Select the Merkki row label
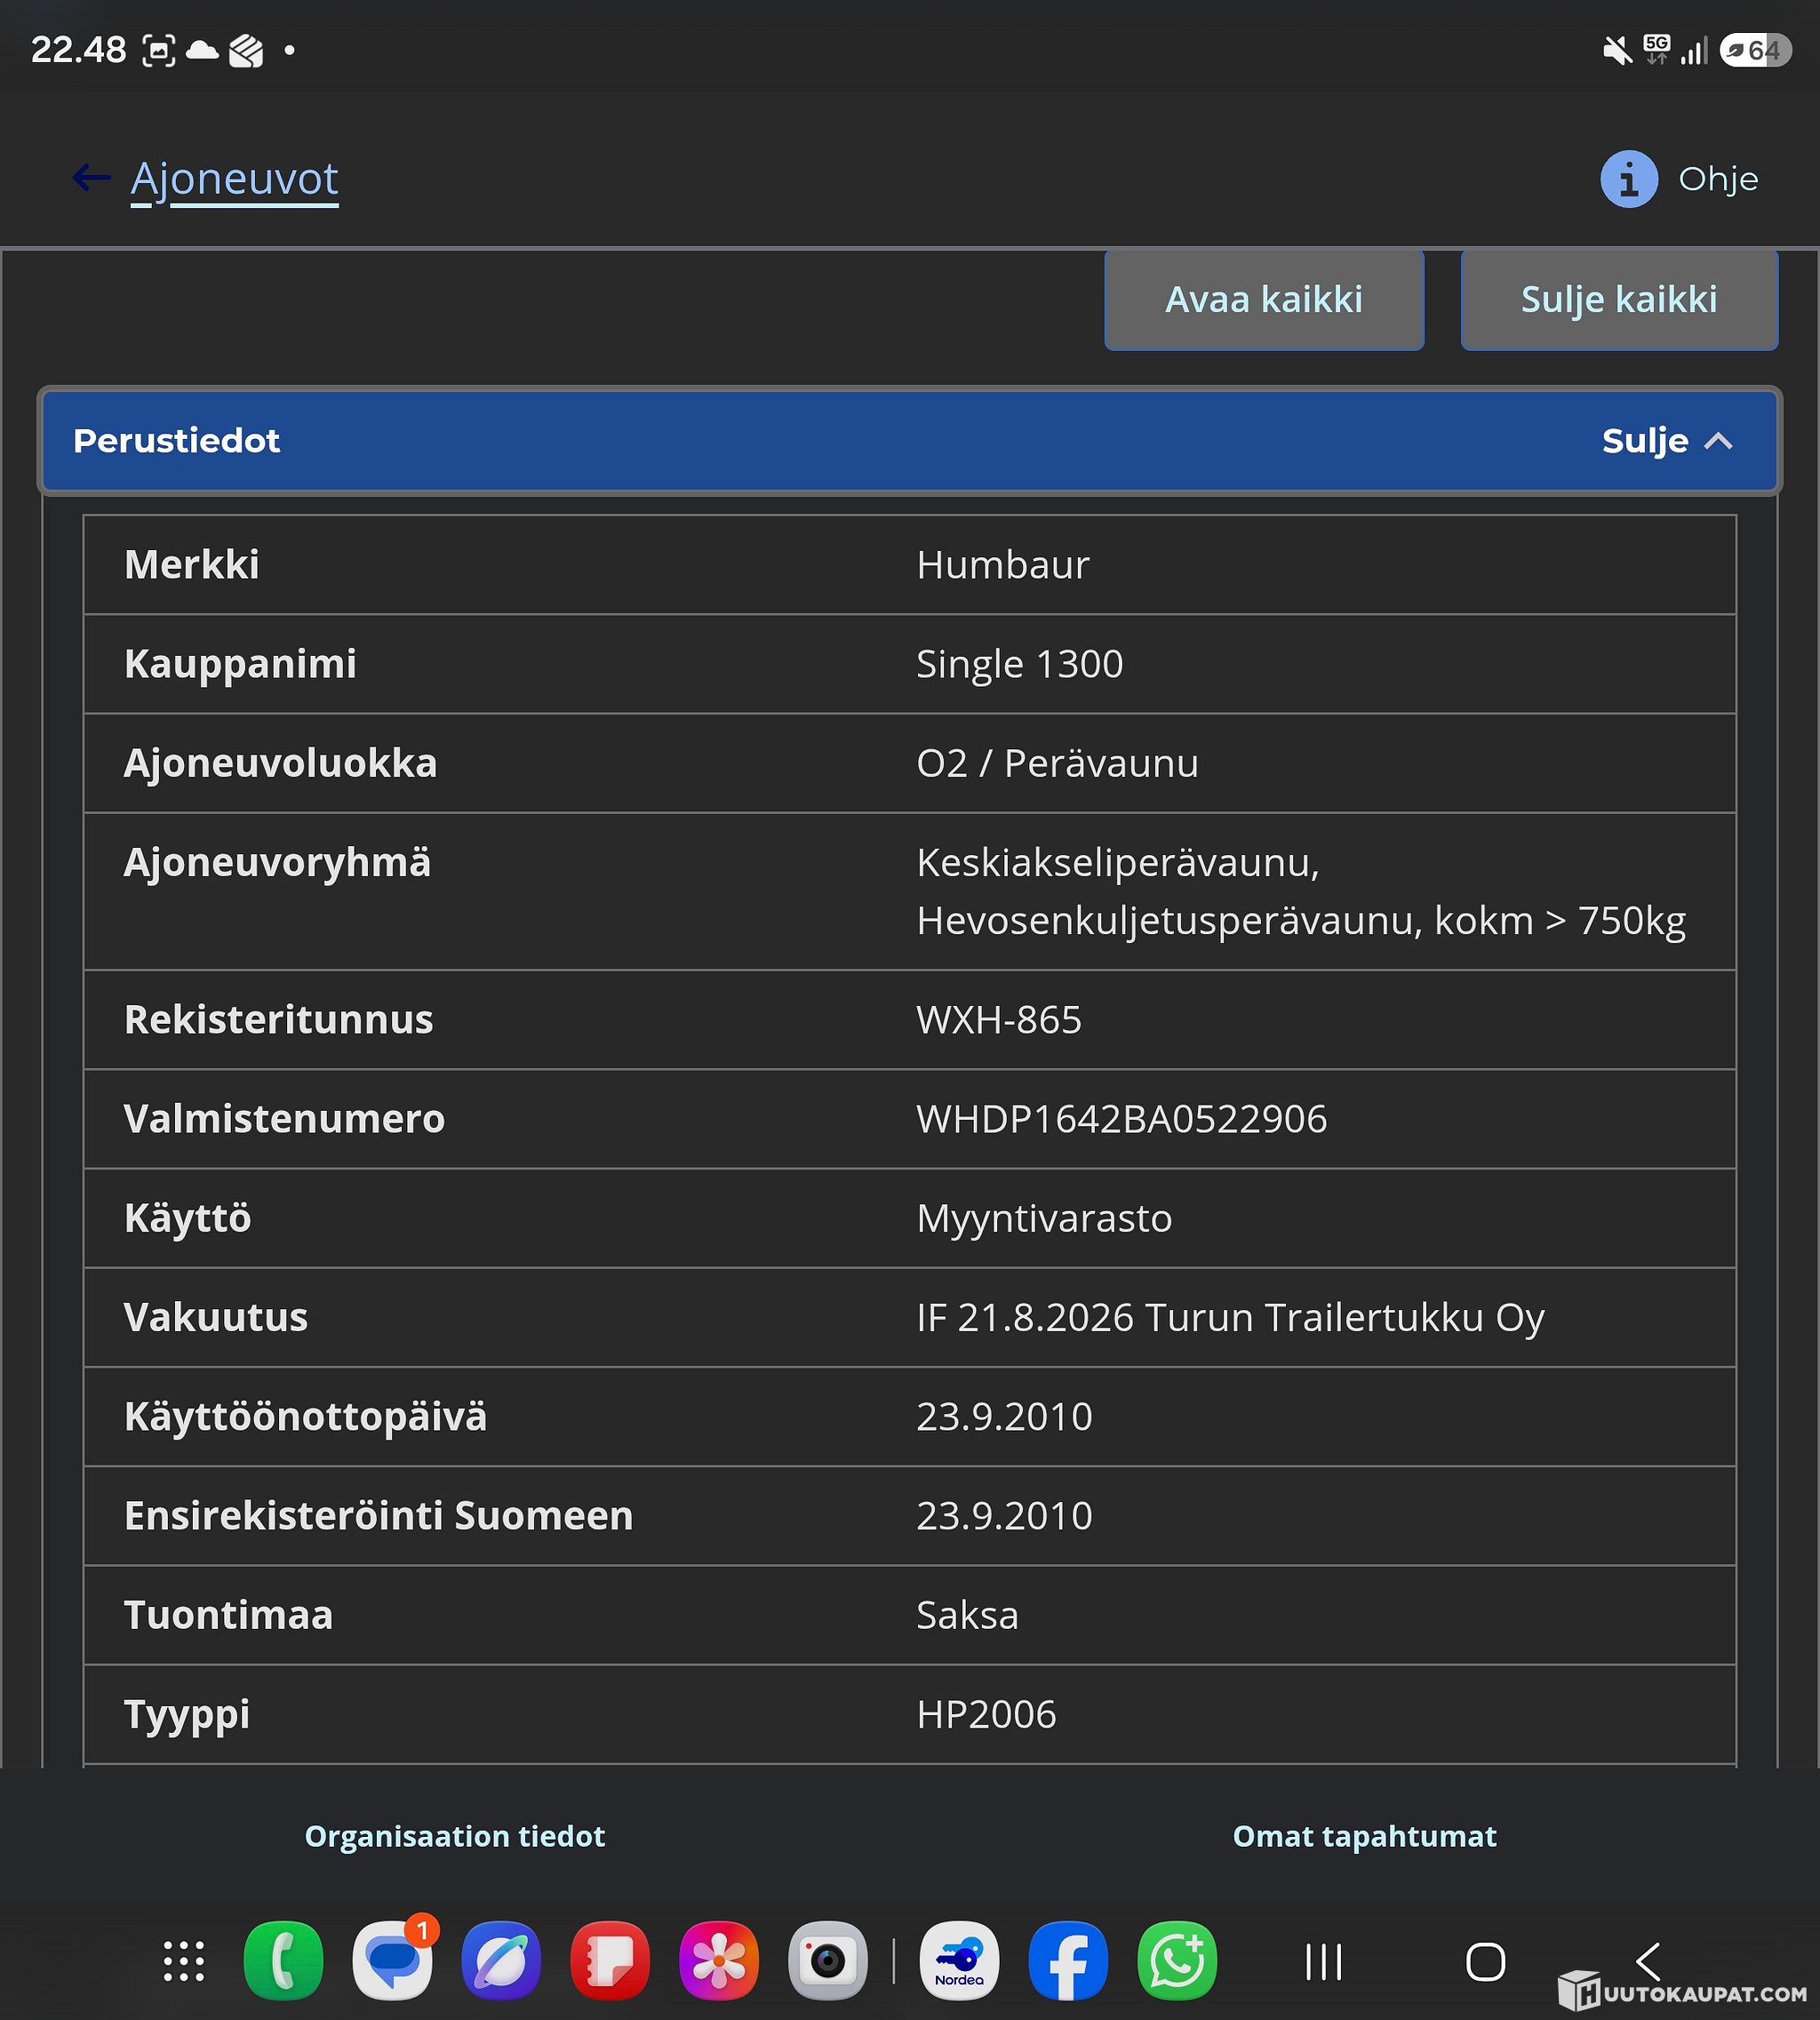 point(191,565)
